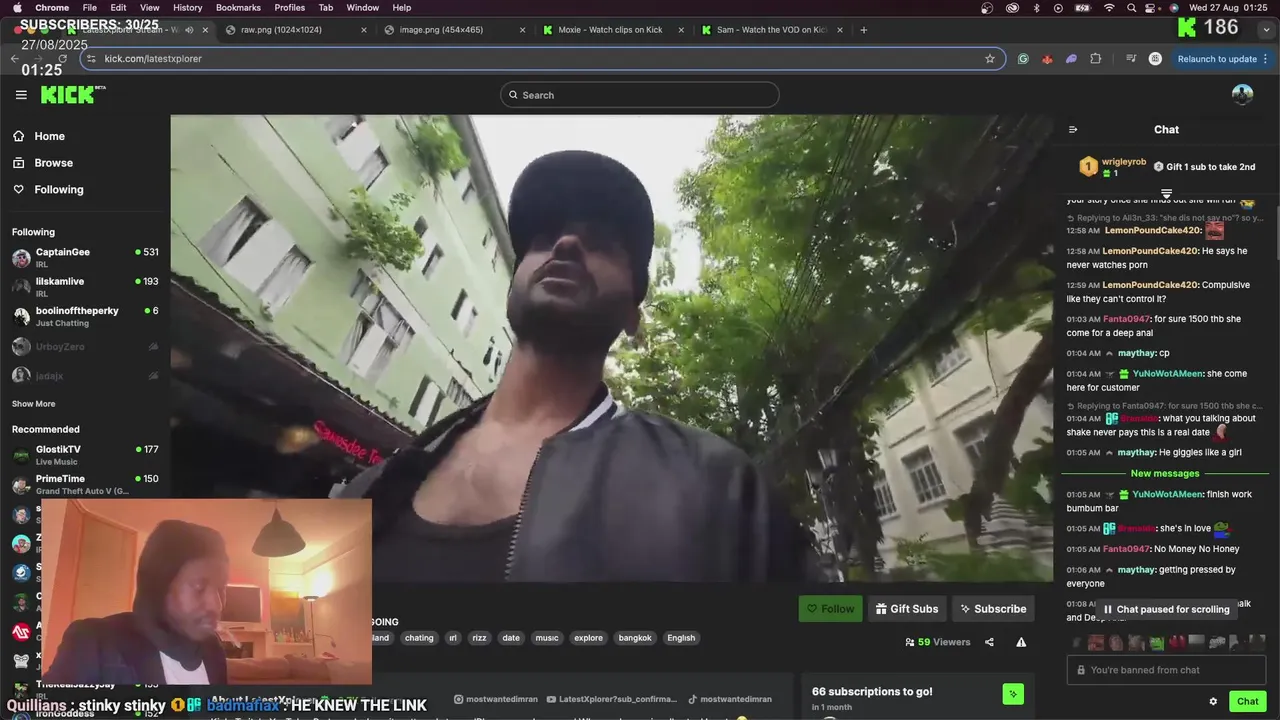Click the Subscribe button

pyautogui.click(x=992, y=609)
